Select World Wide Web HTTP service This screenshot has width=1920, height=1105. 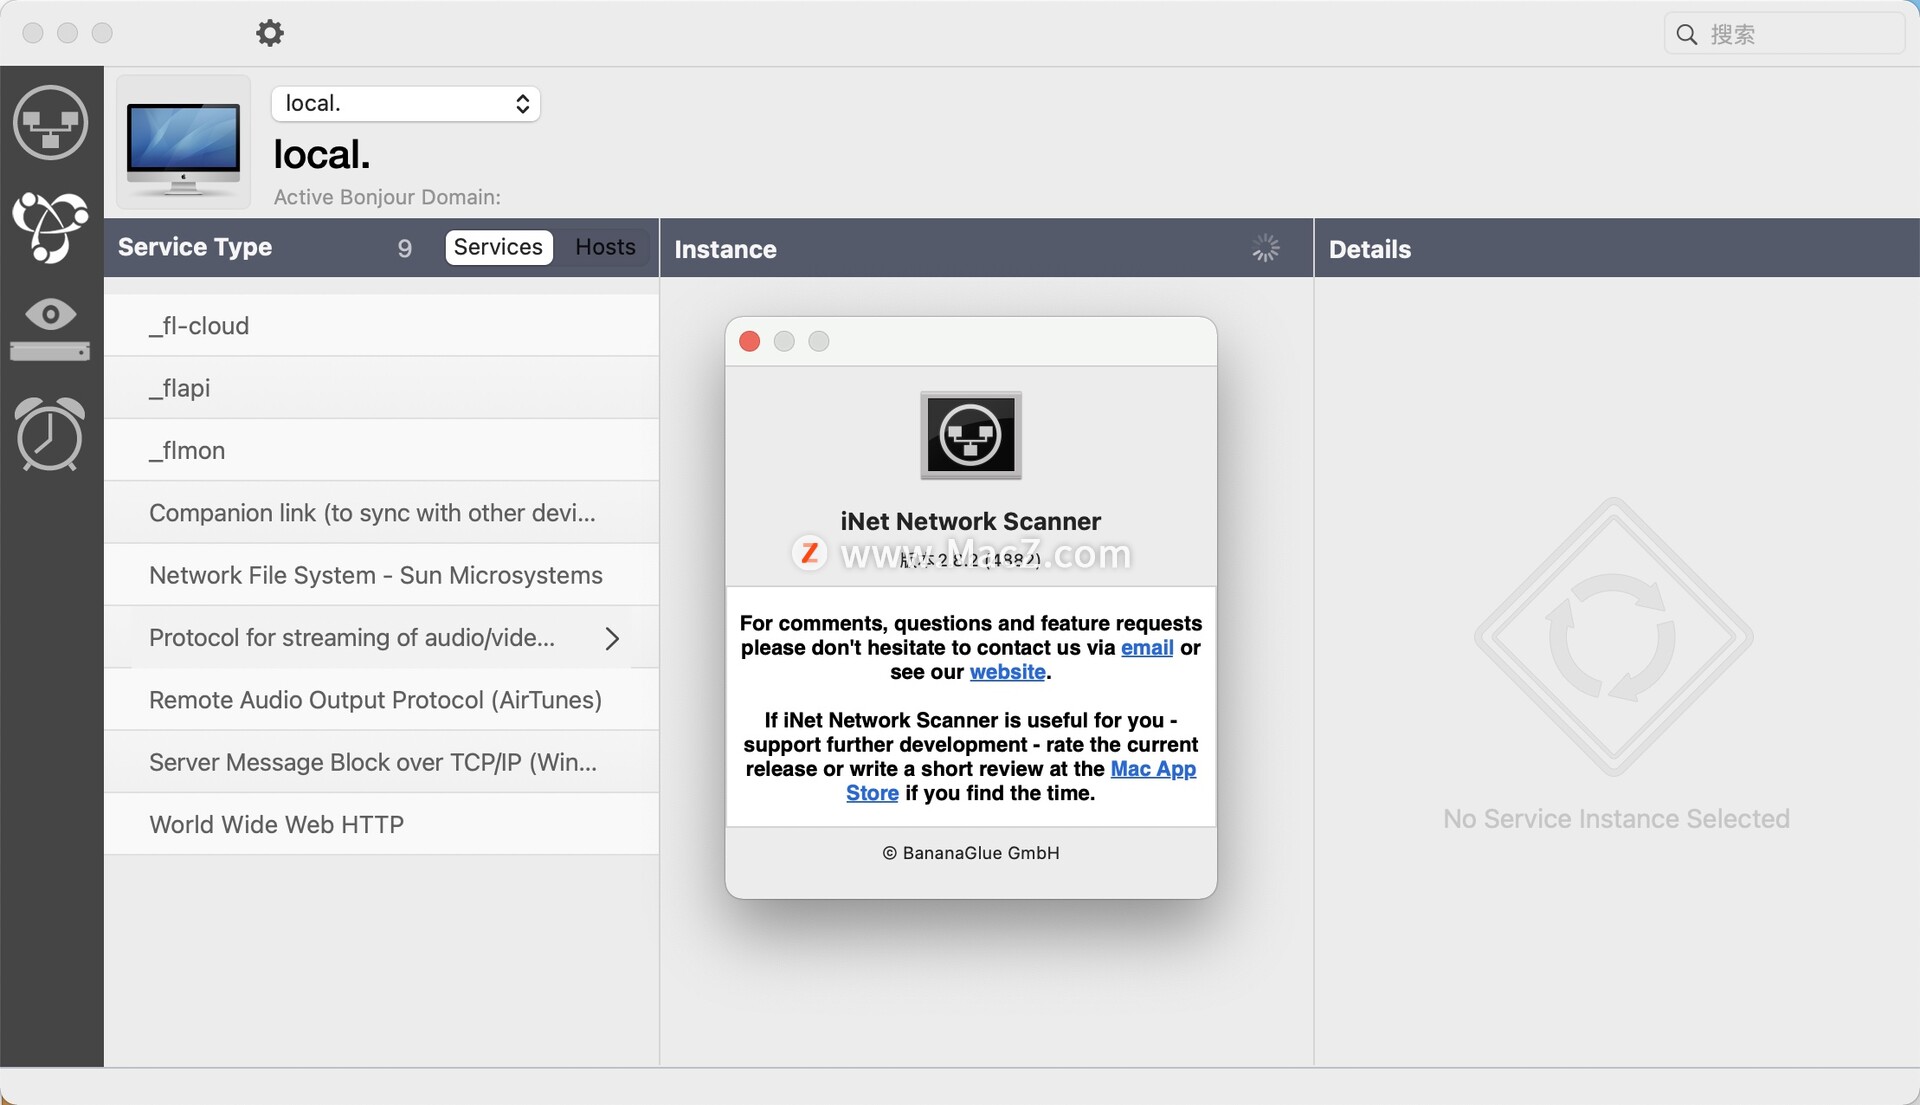pyautogui.click(x=381, y=825)
